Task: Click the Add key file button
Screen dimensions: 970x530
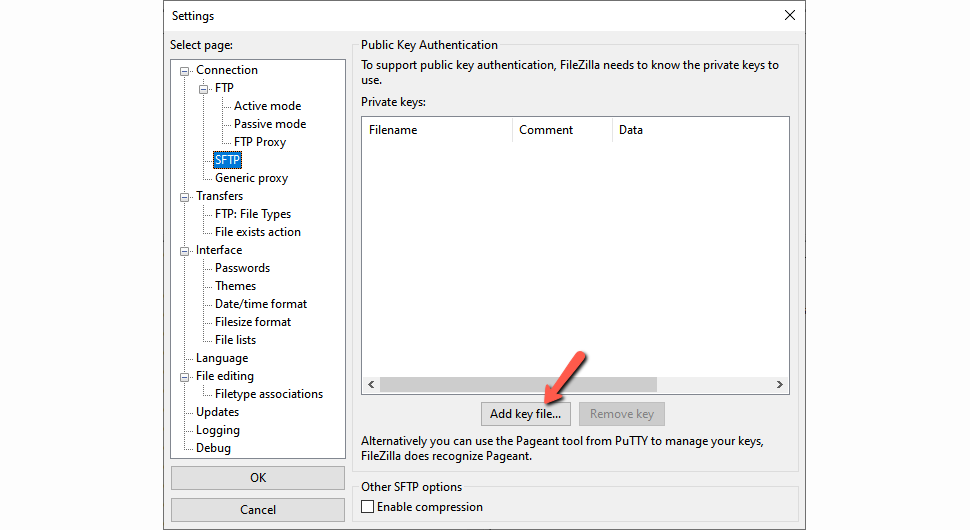Action: 526,414
